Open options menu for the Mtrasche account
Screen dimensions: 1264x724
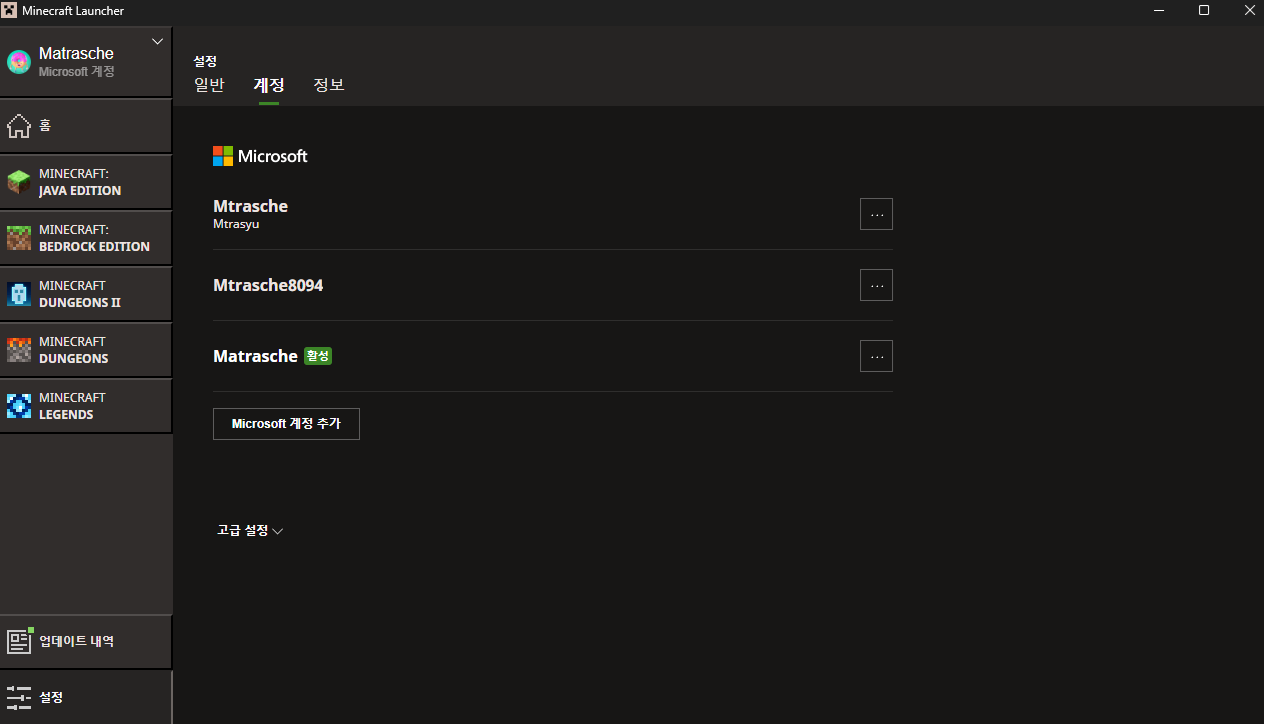[x=876, y=214]
